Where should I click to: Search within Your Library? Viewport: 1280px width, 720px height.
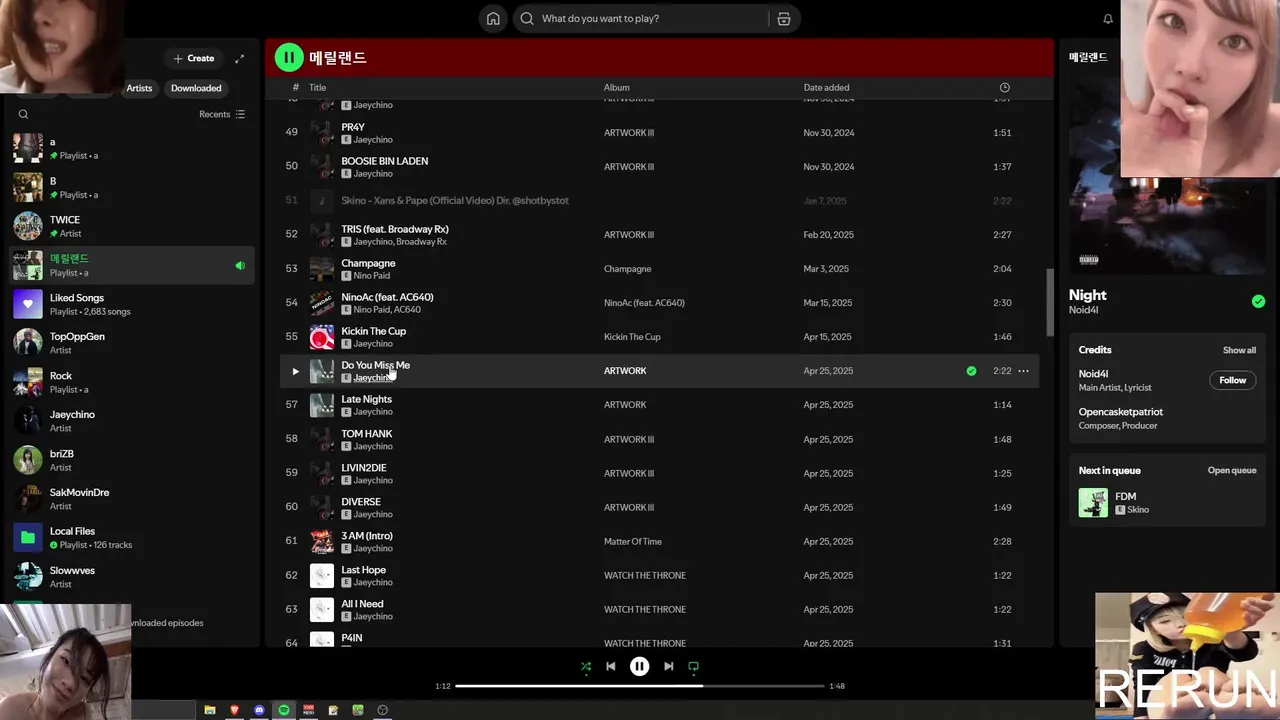24,114
